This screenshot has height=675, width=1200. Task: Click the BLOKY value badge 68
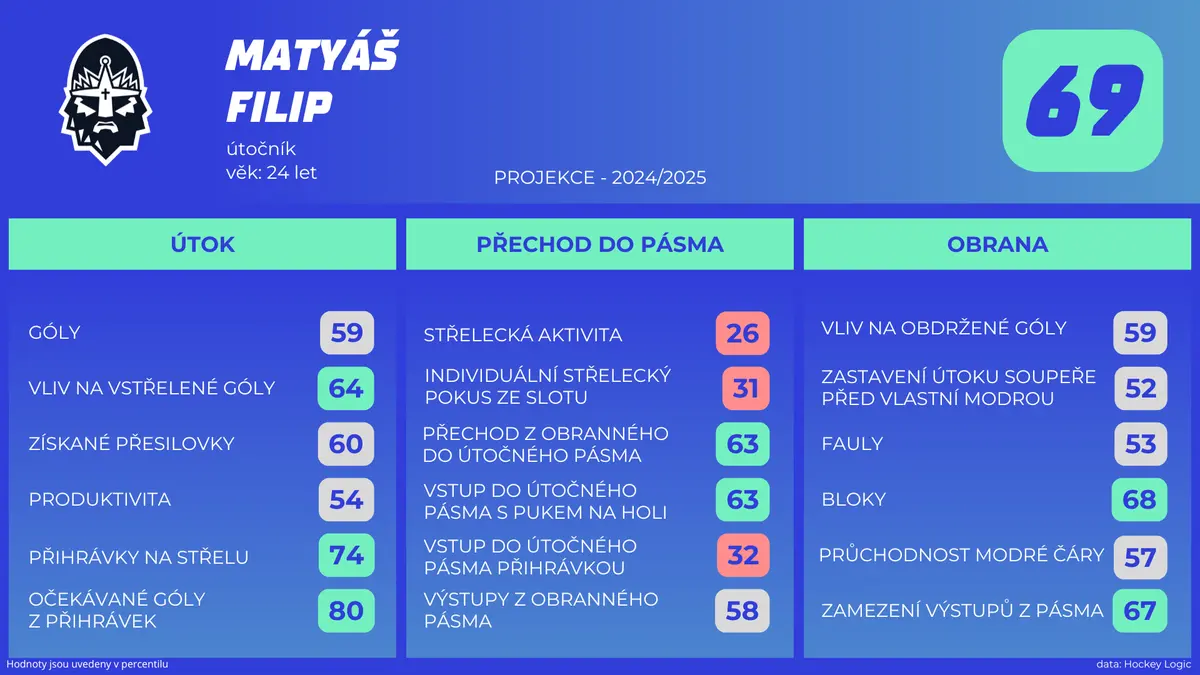tap(1139, 499)
